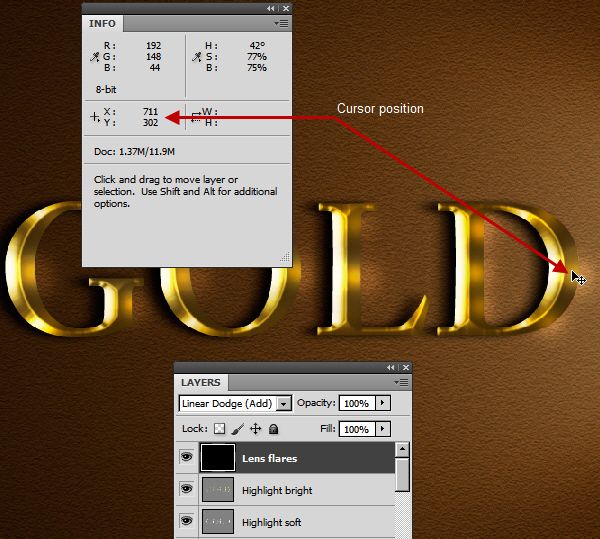Click the Highlight bright layer thumbnail
This screenshot has width=600, height=539.
click(x=217, y=489)
